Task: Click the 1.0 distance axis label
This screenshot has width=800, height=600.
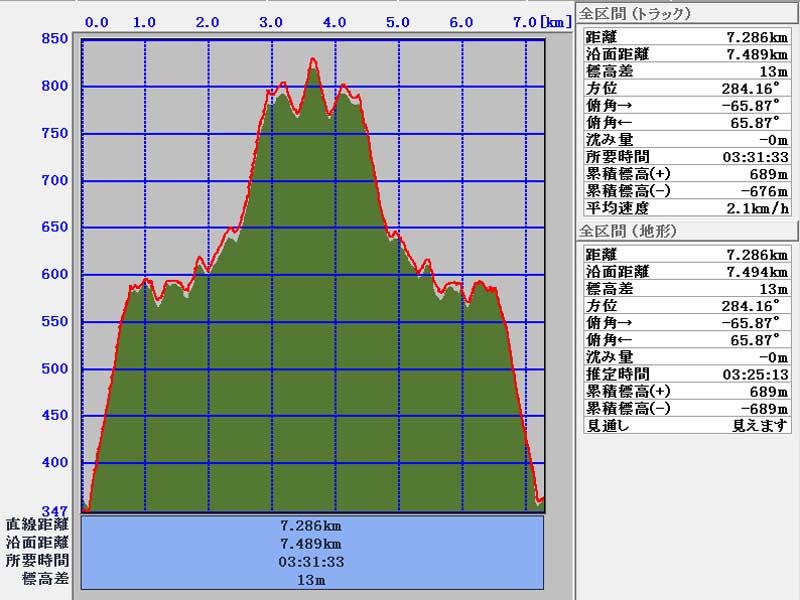Action: (x=144, y=22)
